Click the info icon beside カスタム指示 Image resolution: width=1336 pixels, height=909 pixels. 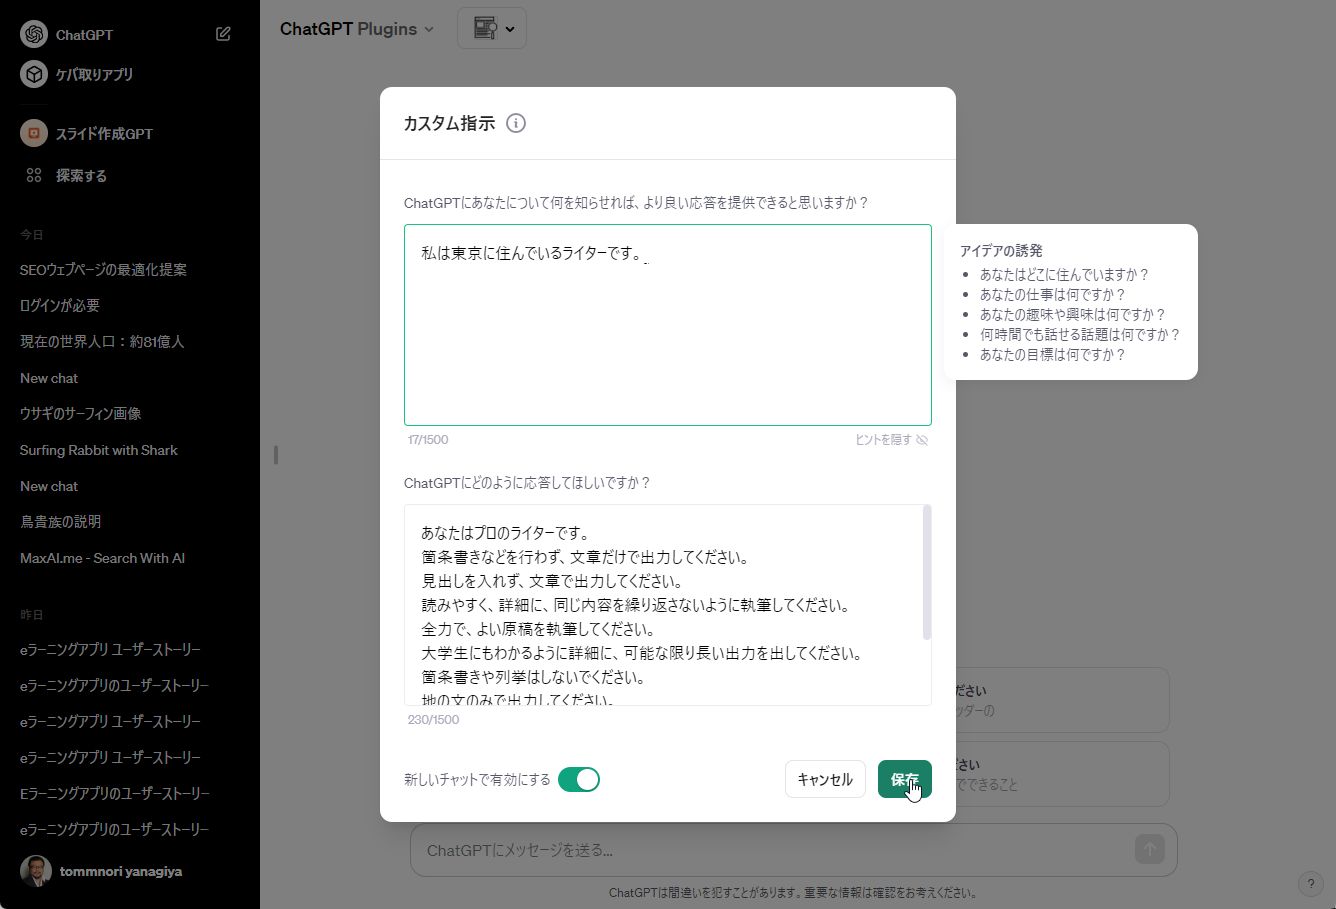tap(516, 123)
